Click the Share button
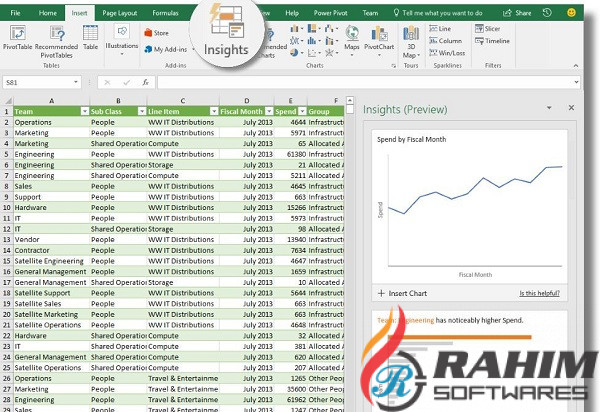 (x=517, y=13)
